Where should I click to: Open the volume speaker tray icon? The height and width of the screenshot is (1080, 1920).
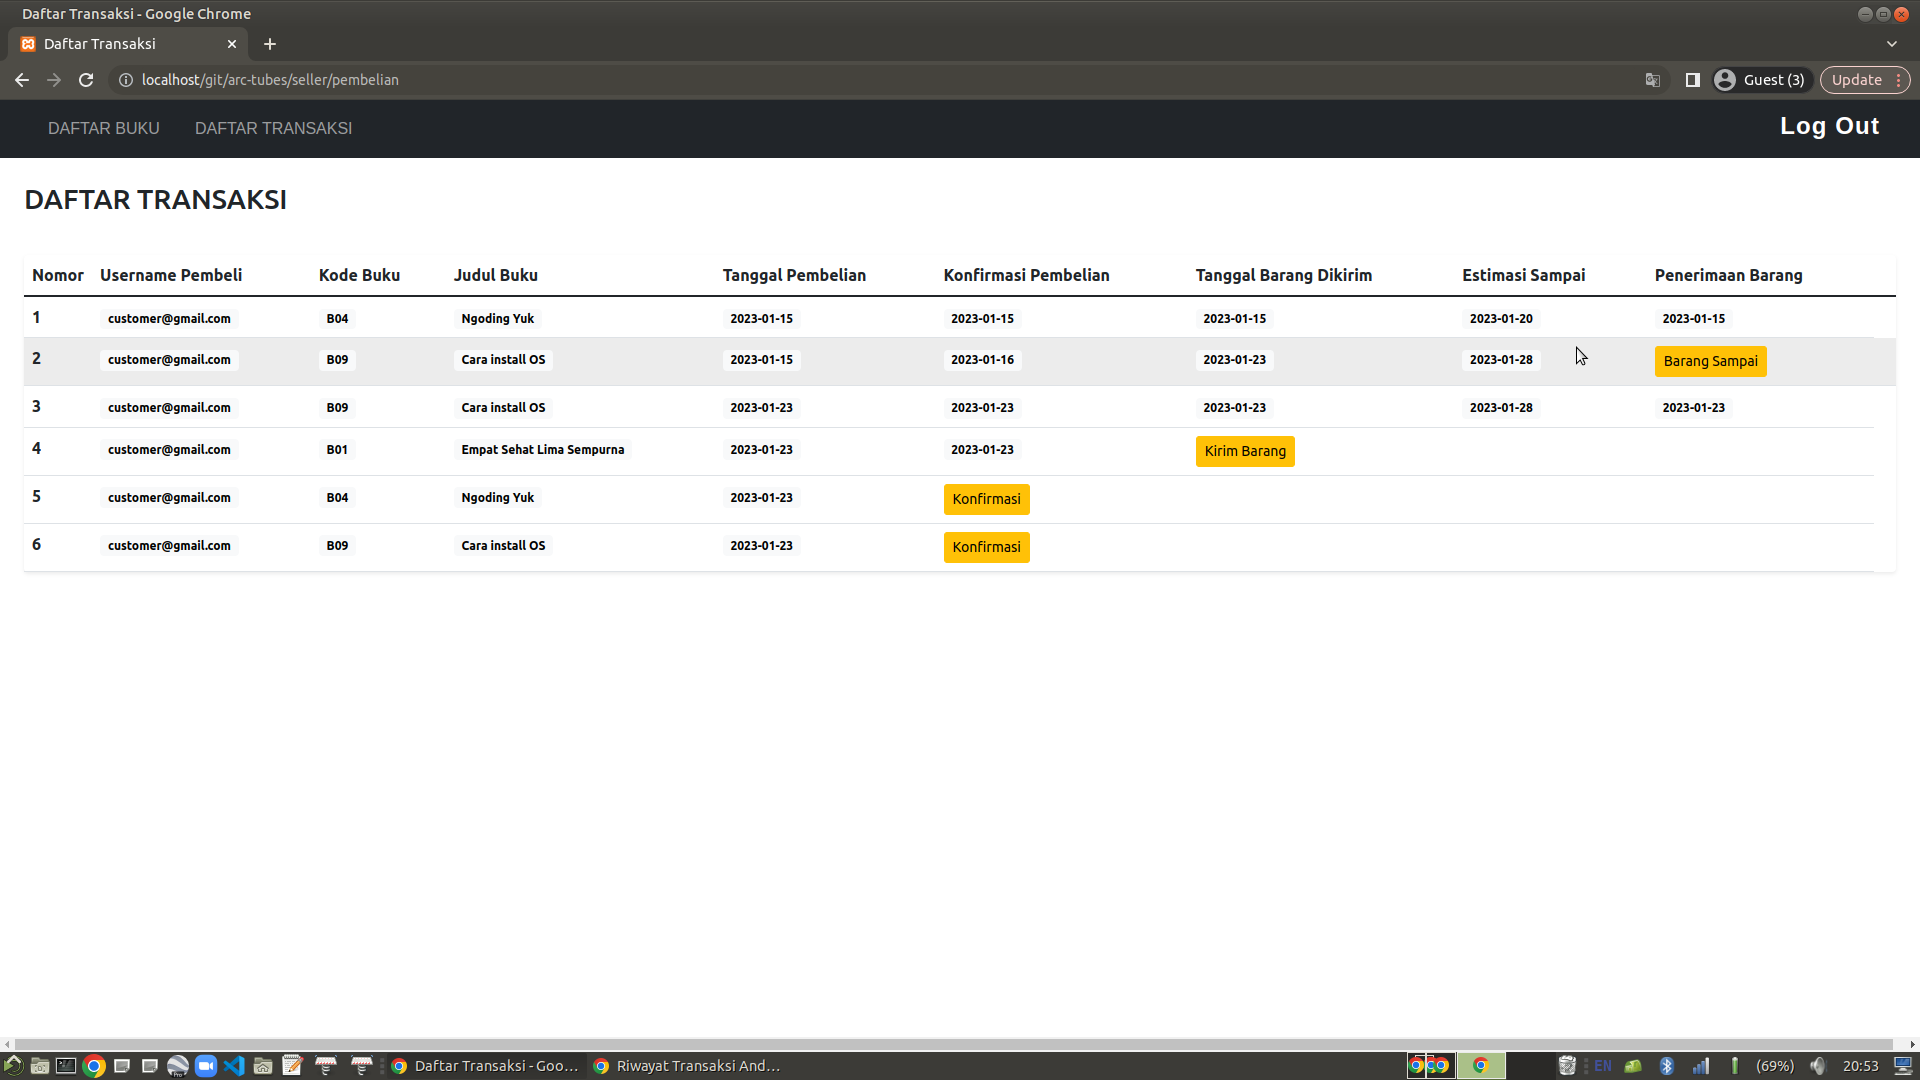point(1818,1066)
